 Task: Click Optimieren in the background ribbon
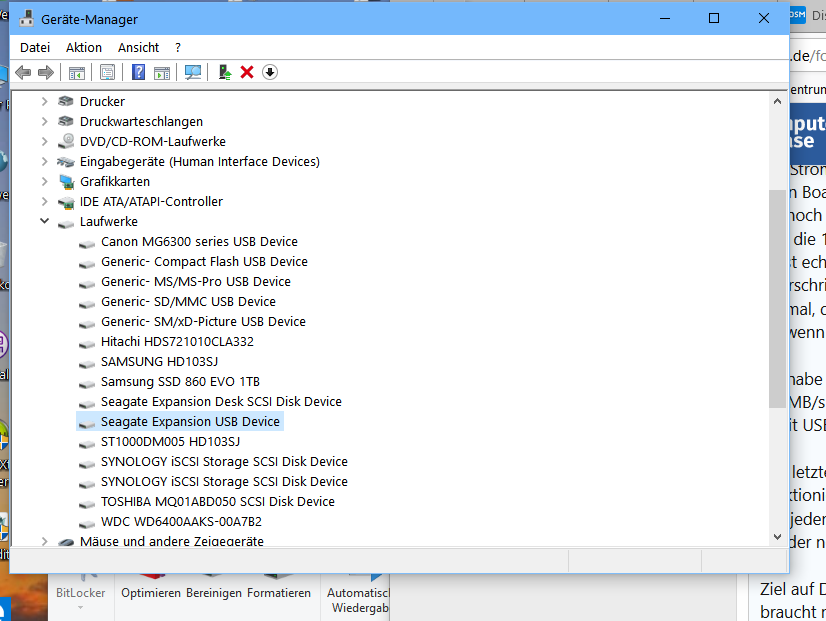(151, 593)
